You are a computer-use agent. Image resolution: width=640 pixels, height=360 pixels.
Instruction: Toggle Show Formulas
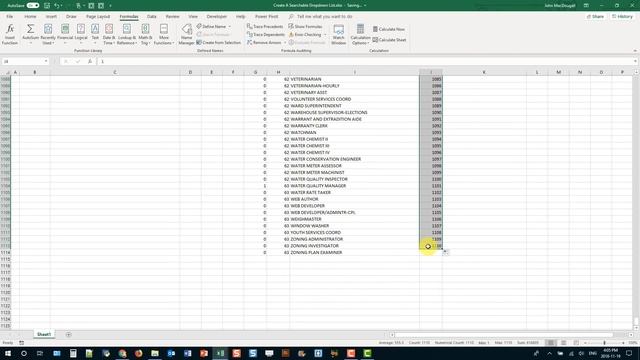point(305,26)
